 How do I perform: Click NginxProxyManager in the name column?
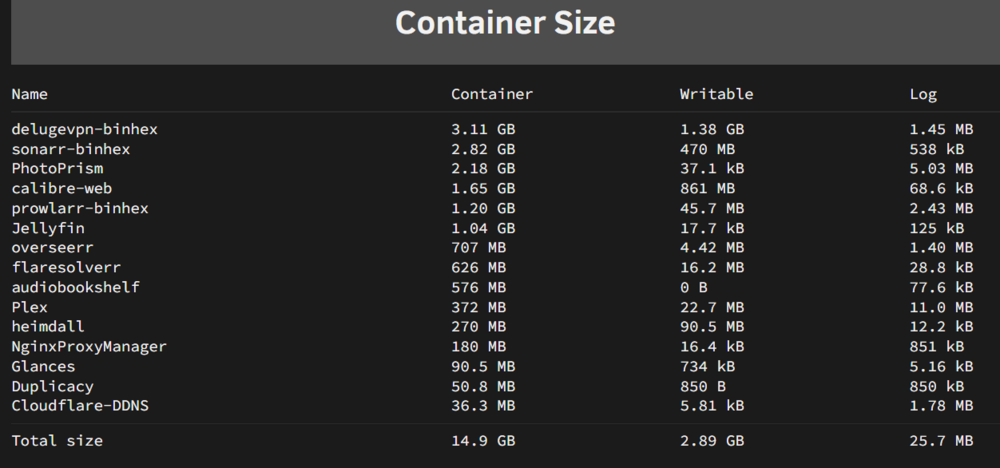click(89, 347)
